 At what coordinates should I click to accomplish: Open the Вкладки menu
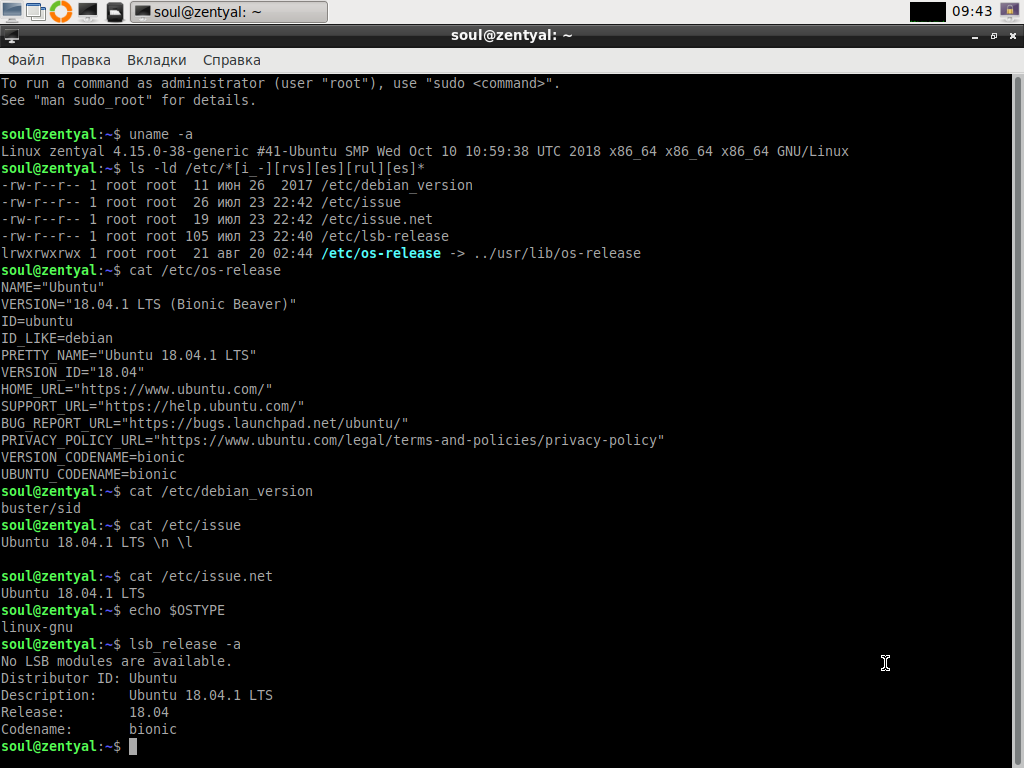[157, 60]
